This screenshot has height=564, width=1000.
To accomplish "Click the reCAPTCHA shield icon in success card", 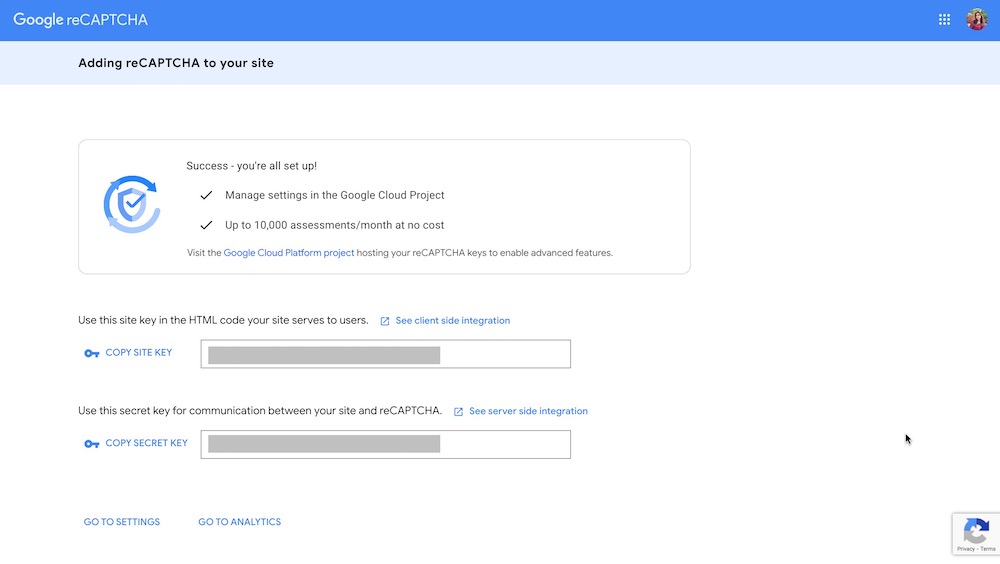I will [x=132, y=205].
